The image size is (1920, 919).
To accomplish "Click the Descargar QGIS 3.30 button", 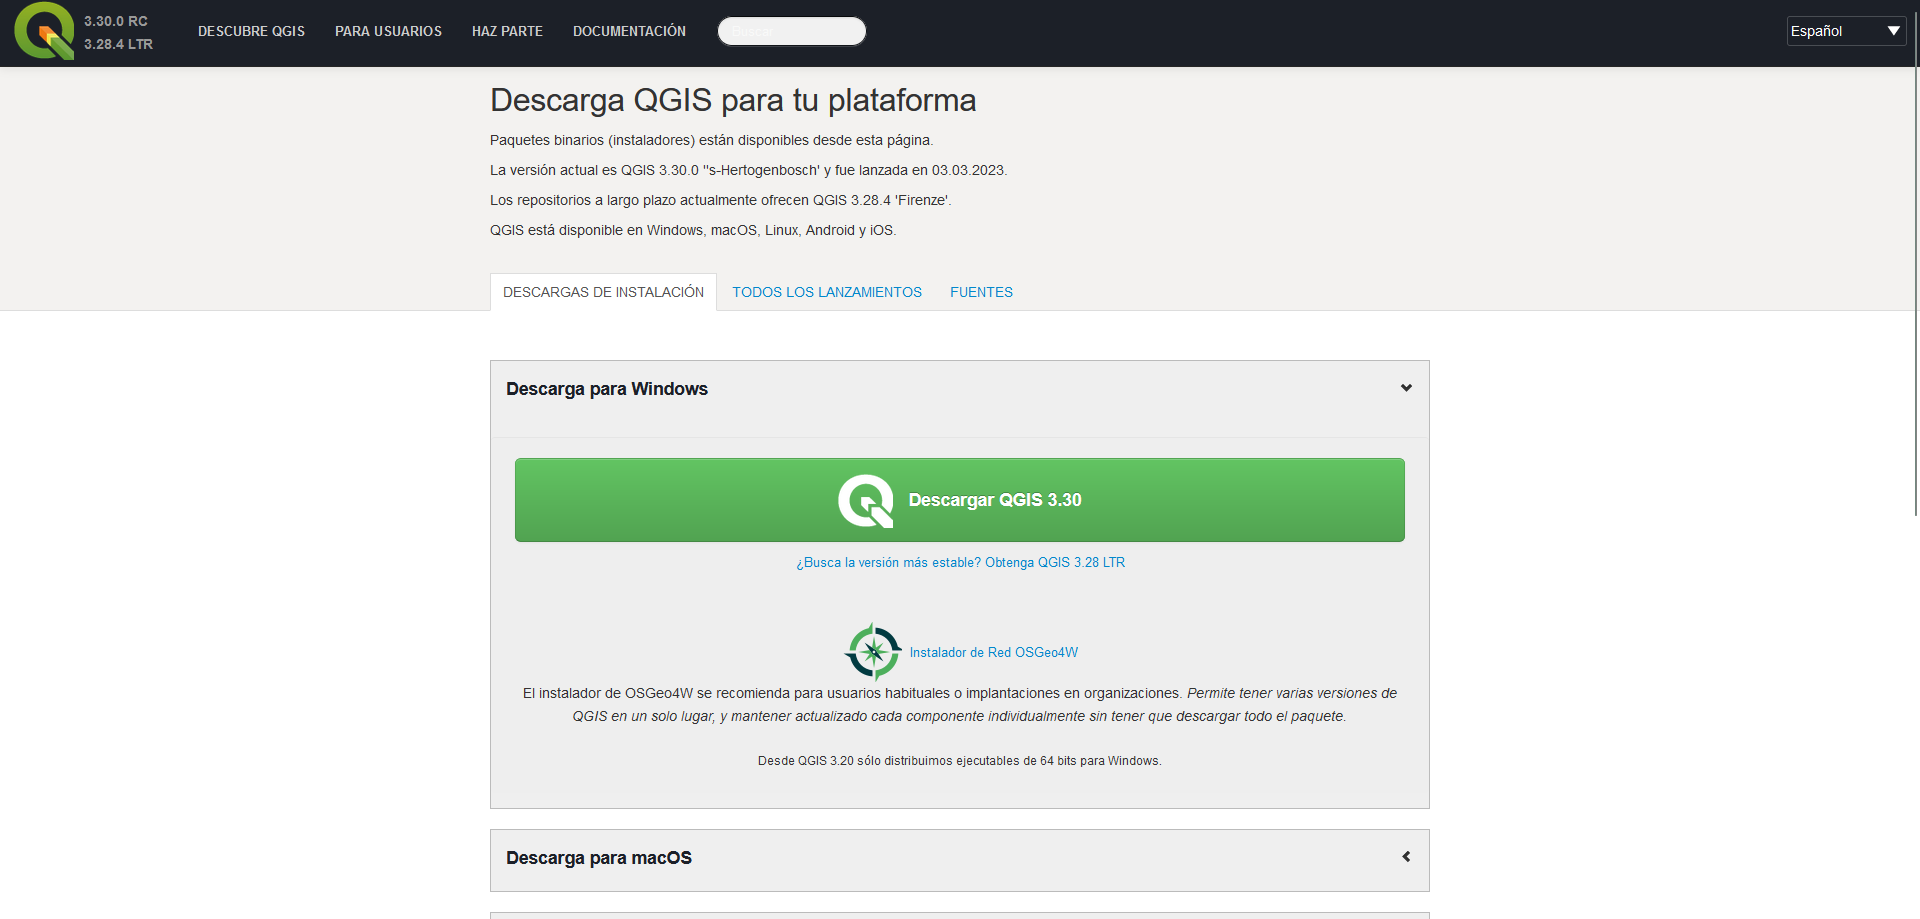I will [959, 500].
